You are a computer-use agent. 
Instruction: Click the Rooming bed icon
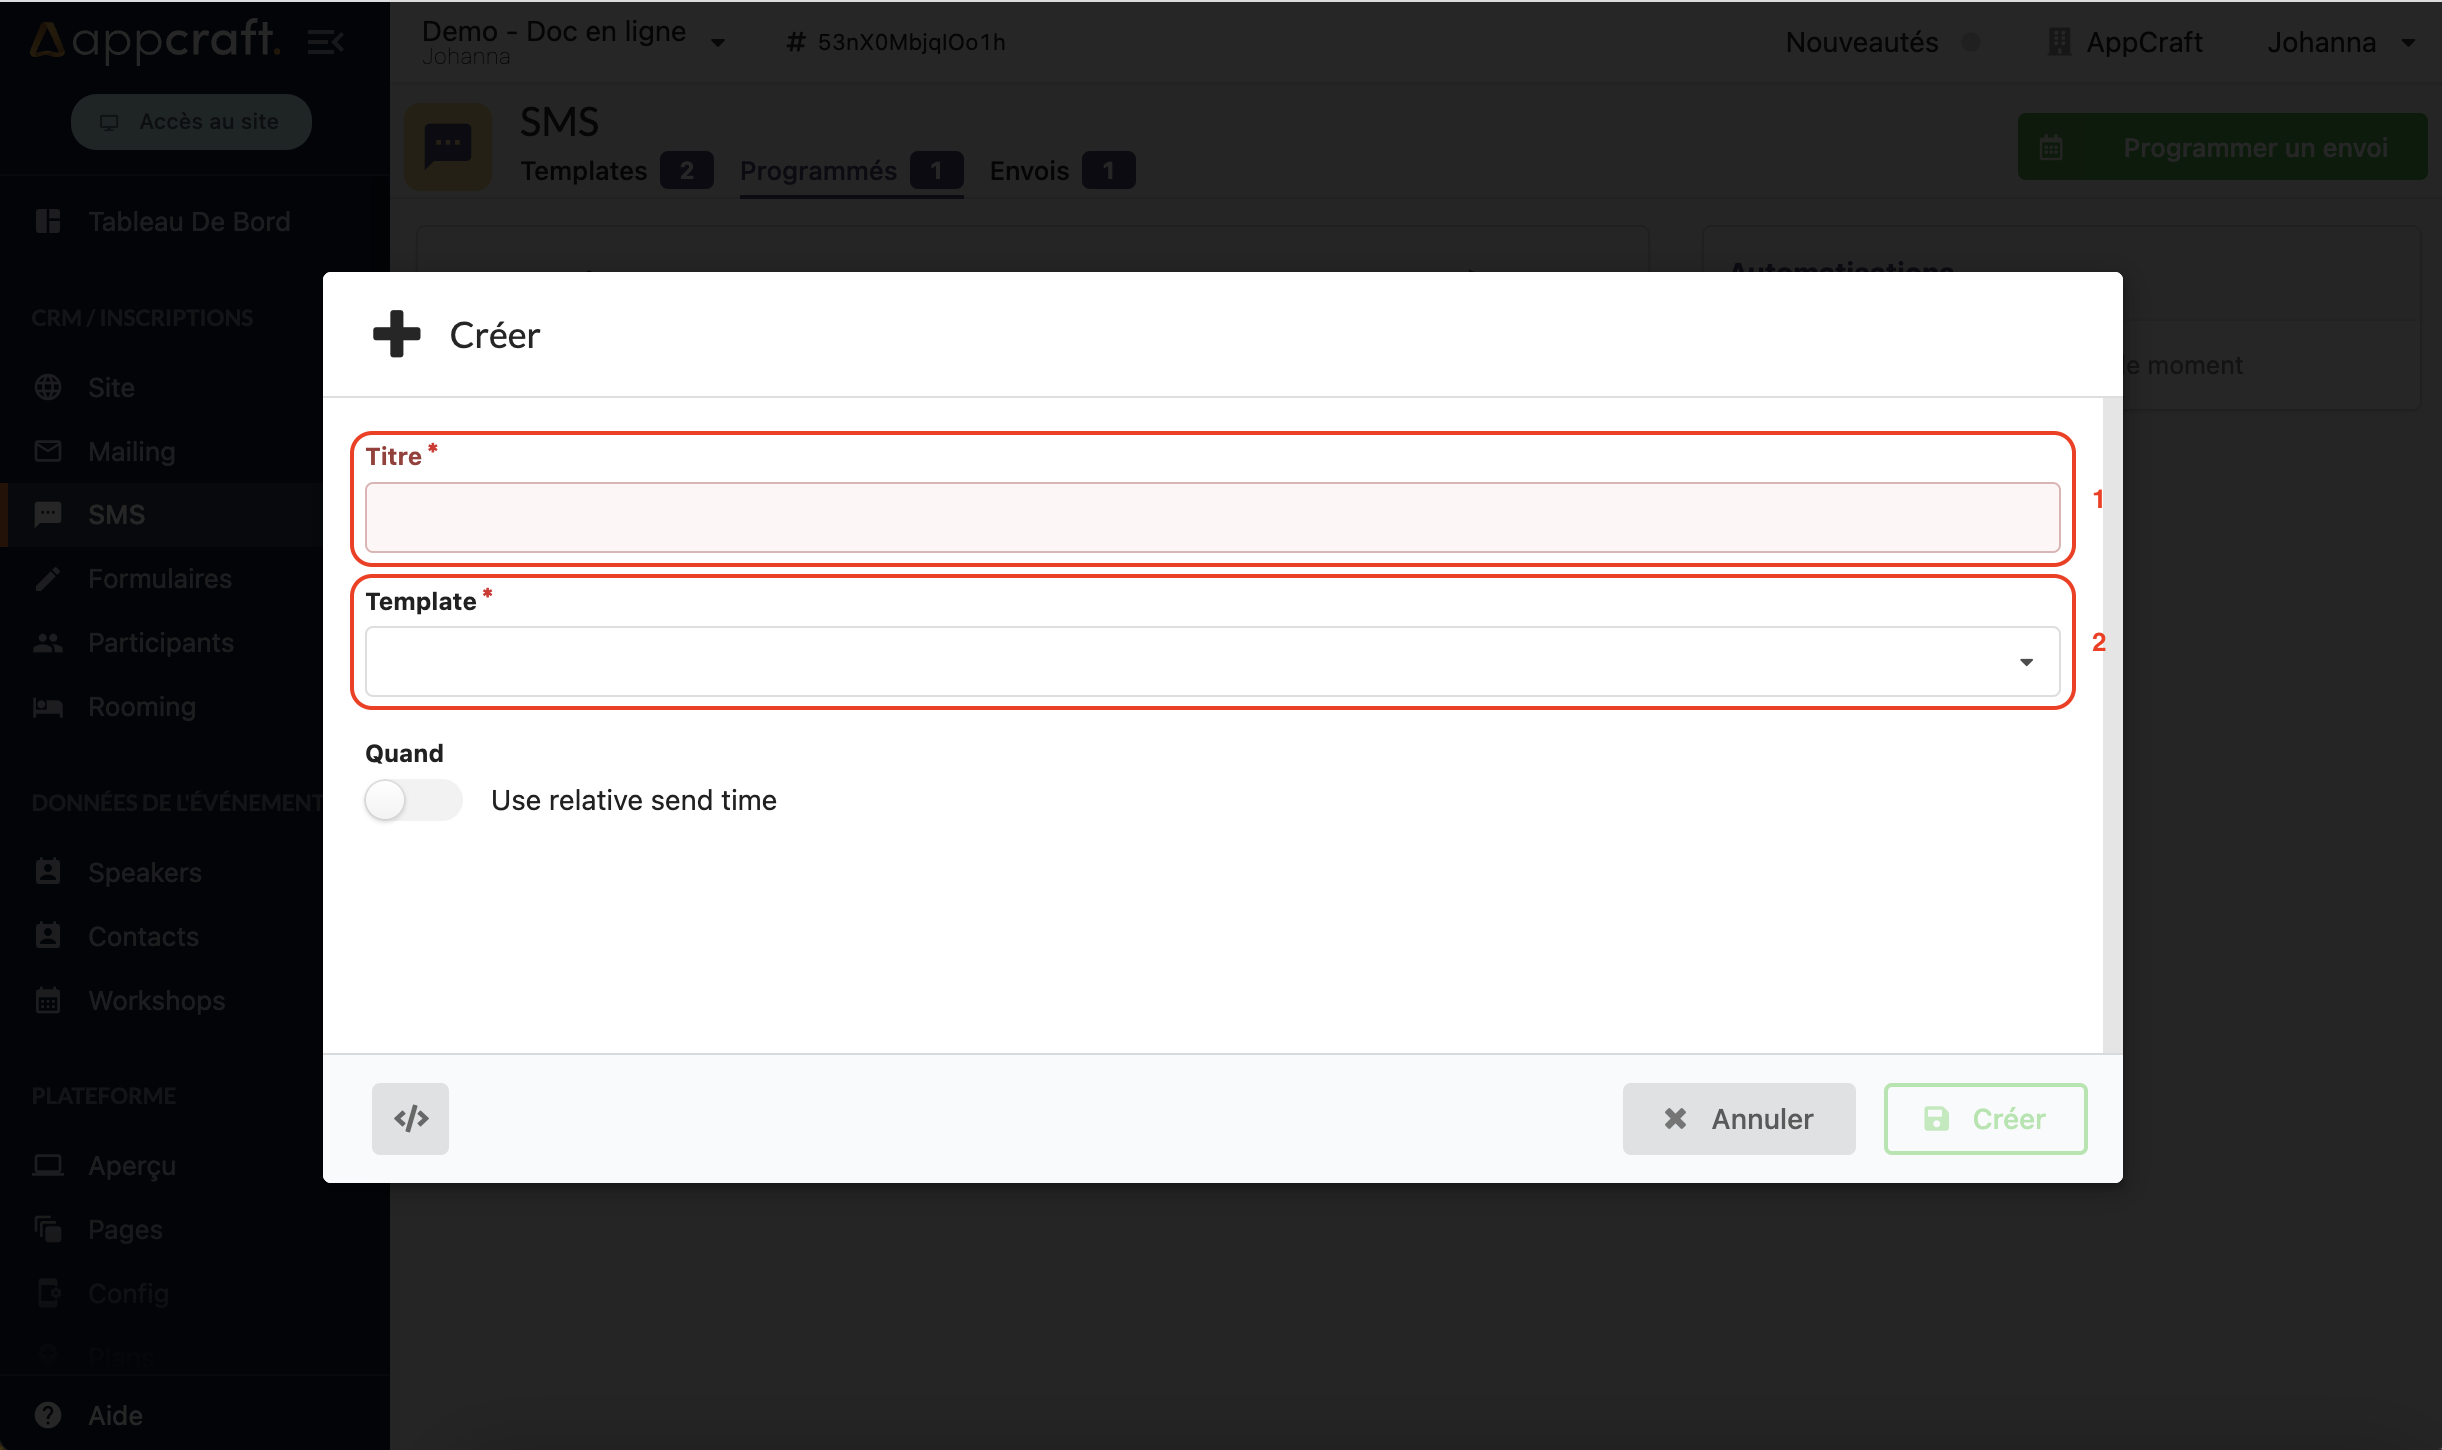pos(47,707)
